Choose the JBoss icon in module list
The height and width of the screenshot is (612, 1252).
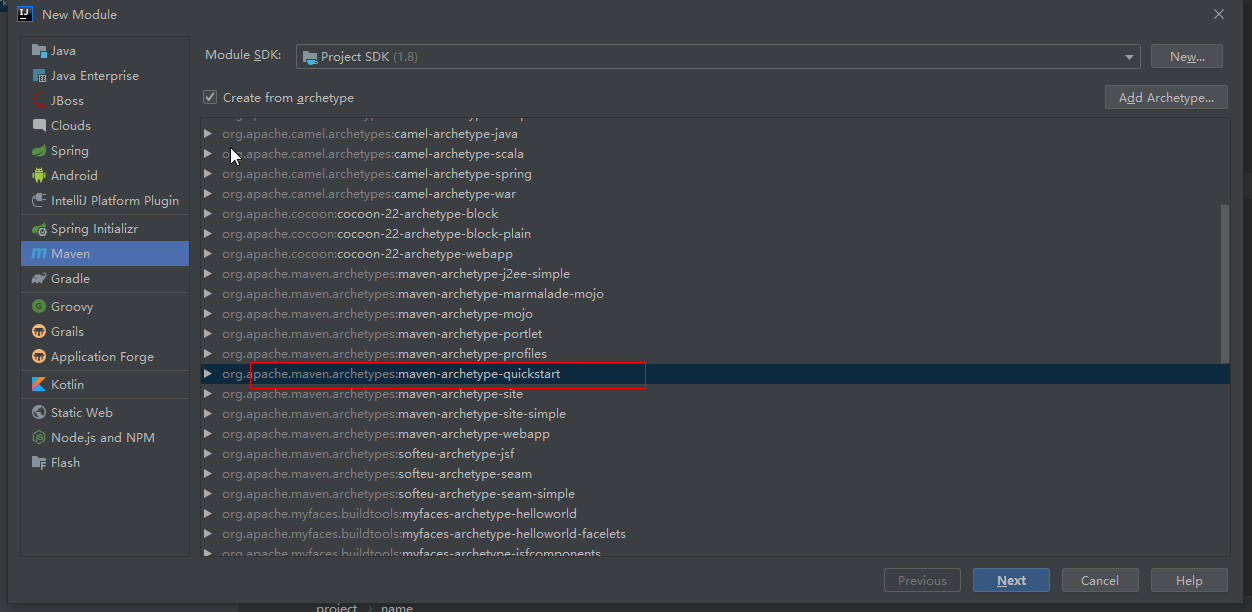(x=39, y=101)
